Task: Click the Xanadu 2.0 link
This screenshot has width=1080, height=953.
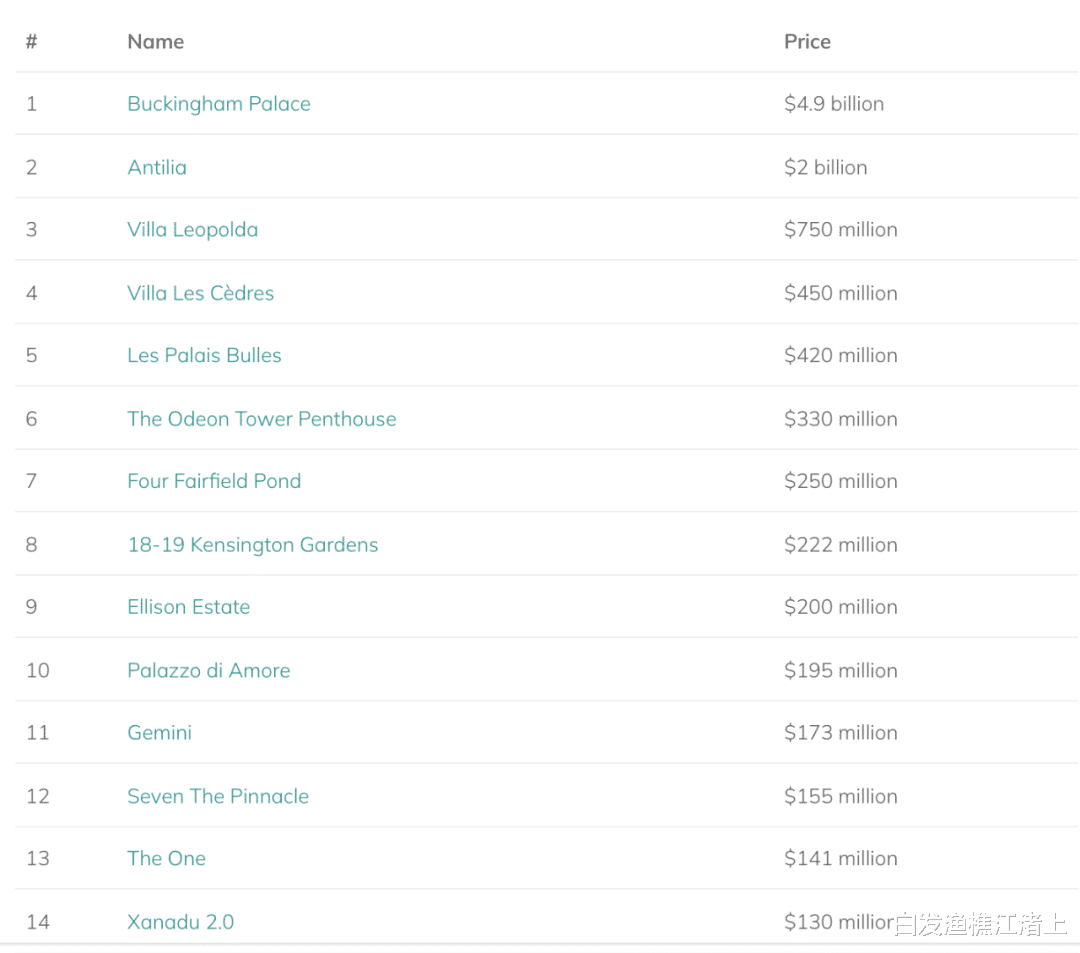Action: pos(180,921)
